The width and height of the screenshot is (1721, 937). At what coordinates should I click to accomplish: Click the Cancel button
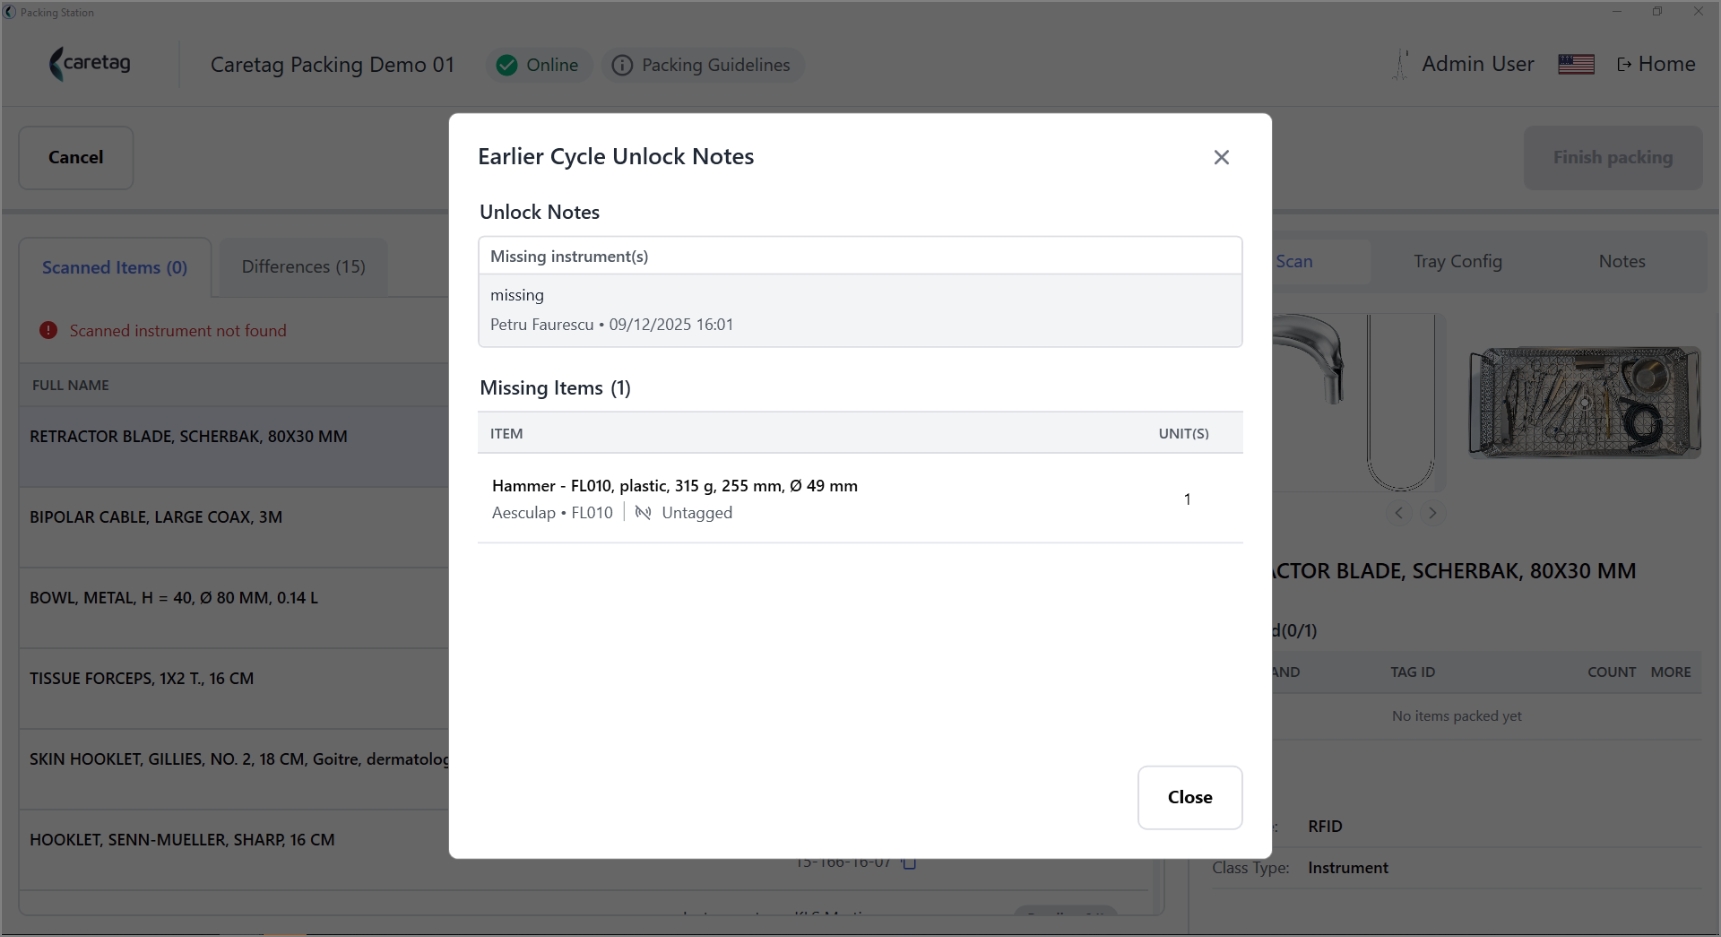click(76, 157)
